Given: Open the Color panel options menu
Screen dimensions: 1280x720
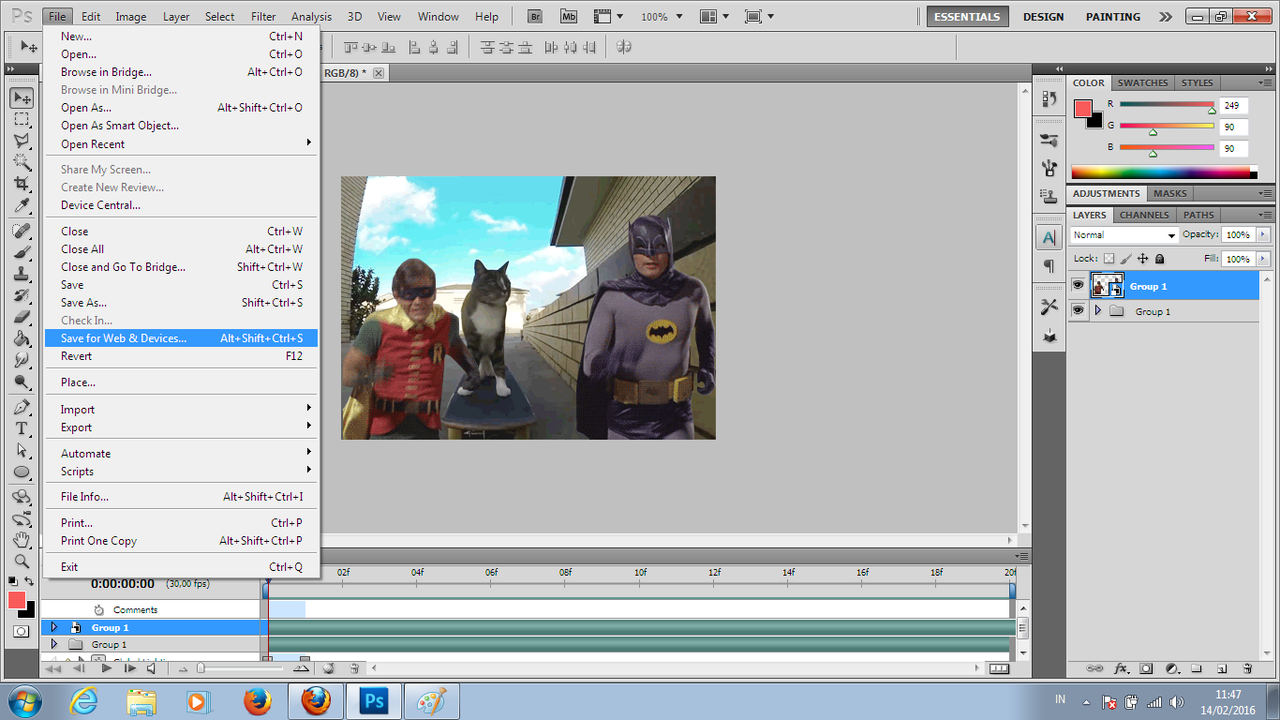Looking at the screenshot, I should pos(1267,83).
